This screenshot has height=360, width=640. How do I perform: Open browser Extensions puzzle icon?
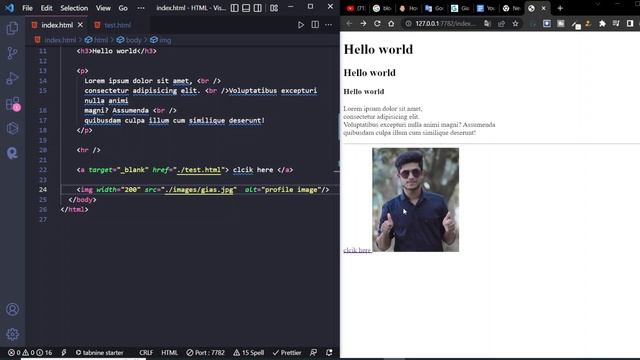[602, 24]
